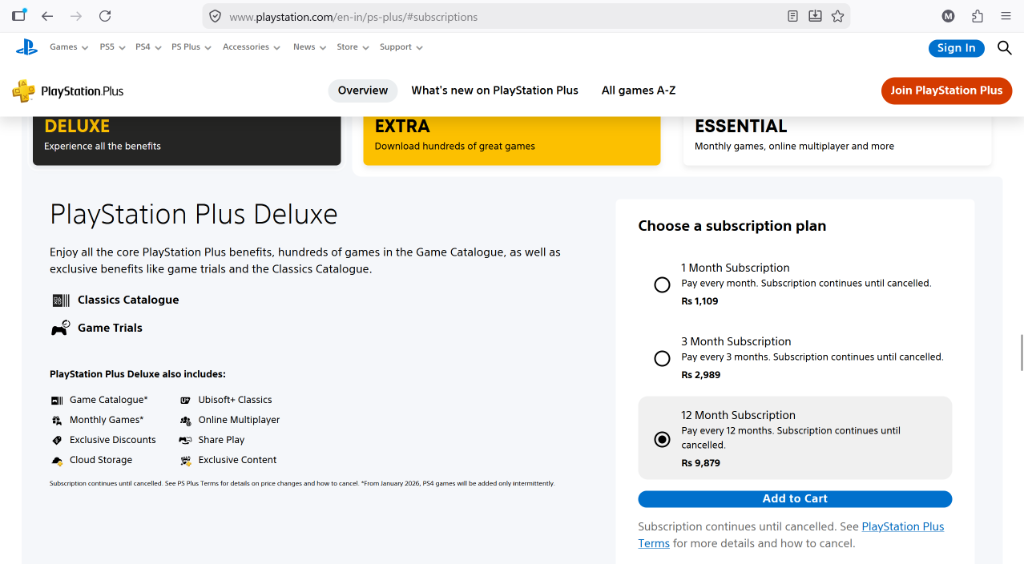This screenshot has height=564, width=1024.
Task: Select the 3 Month Subscription option
Action: click(x=662, y=358)
